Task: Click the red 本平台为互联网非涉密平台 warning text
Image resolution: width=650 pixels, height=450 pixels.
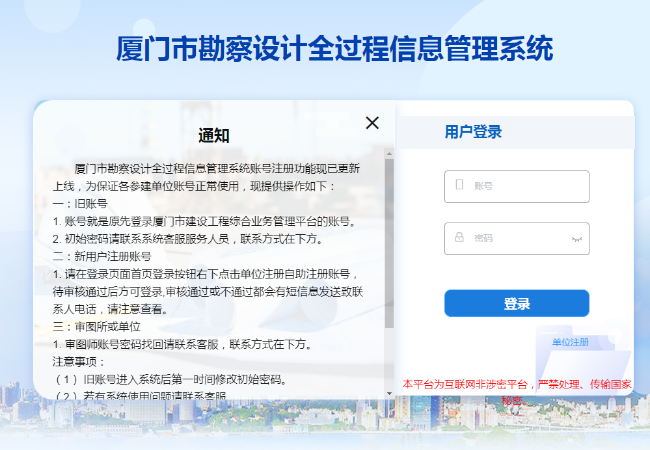Action: (x=516, y=383)
